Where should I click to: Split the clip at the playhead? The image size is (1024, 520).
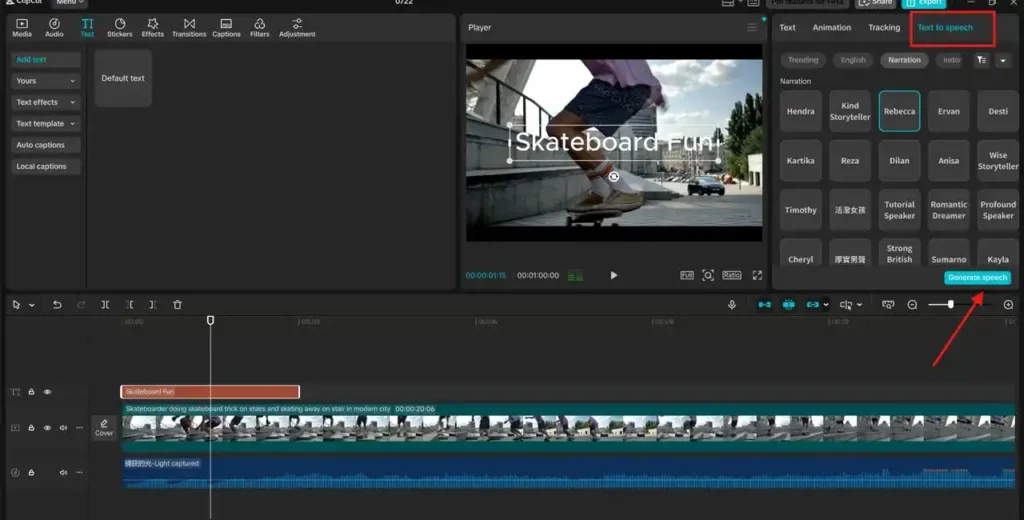(105, 304)
